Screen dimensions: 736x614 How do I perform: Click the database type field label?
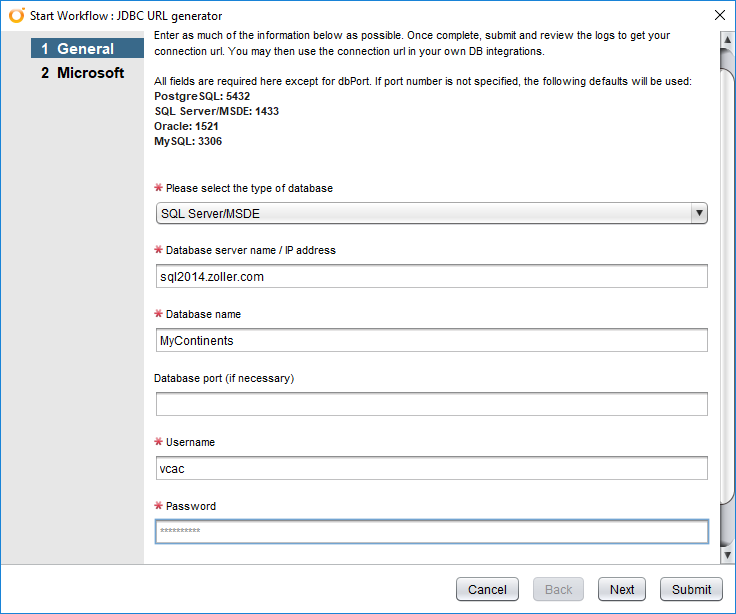[249, 188]
